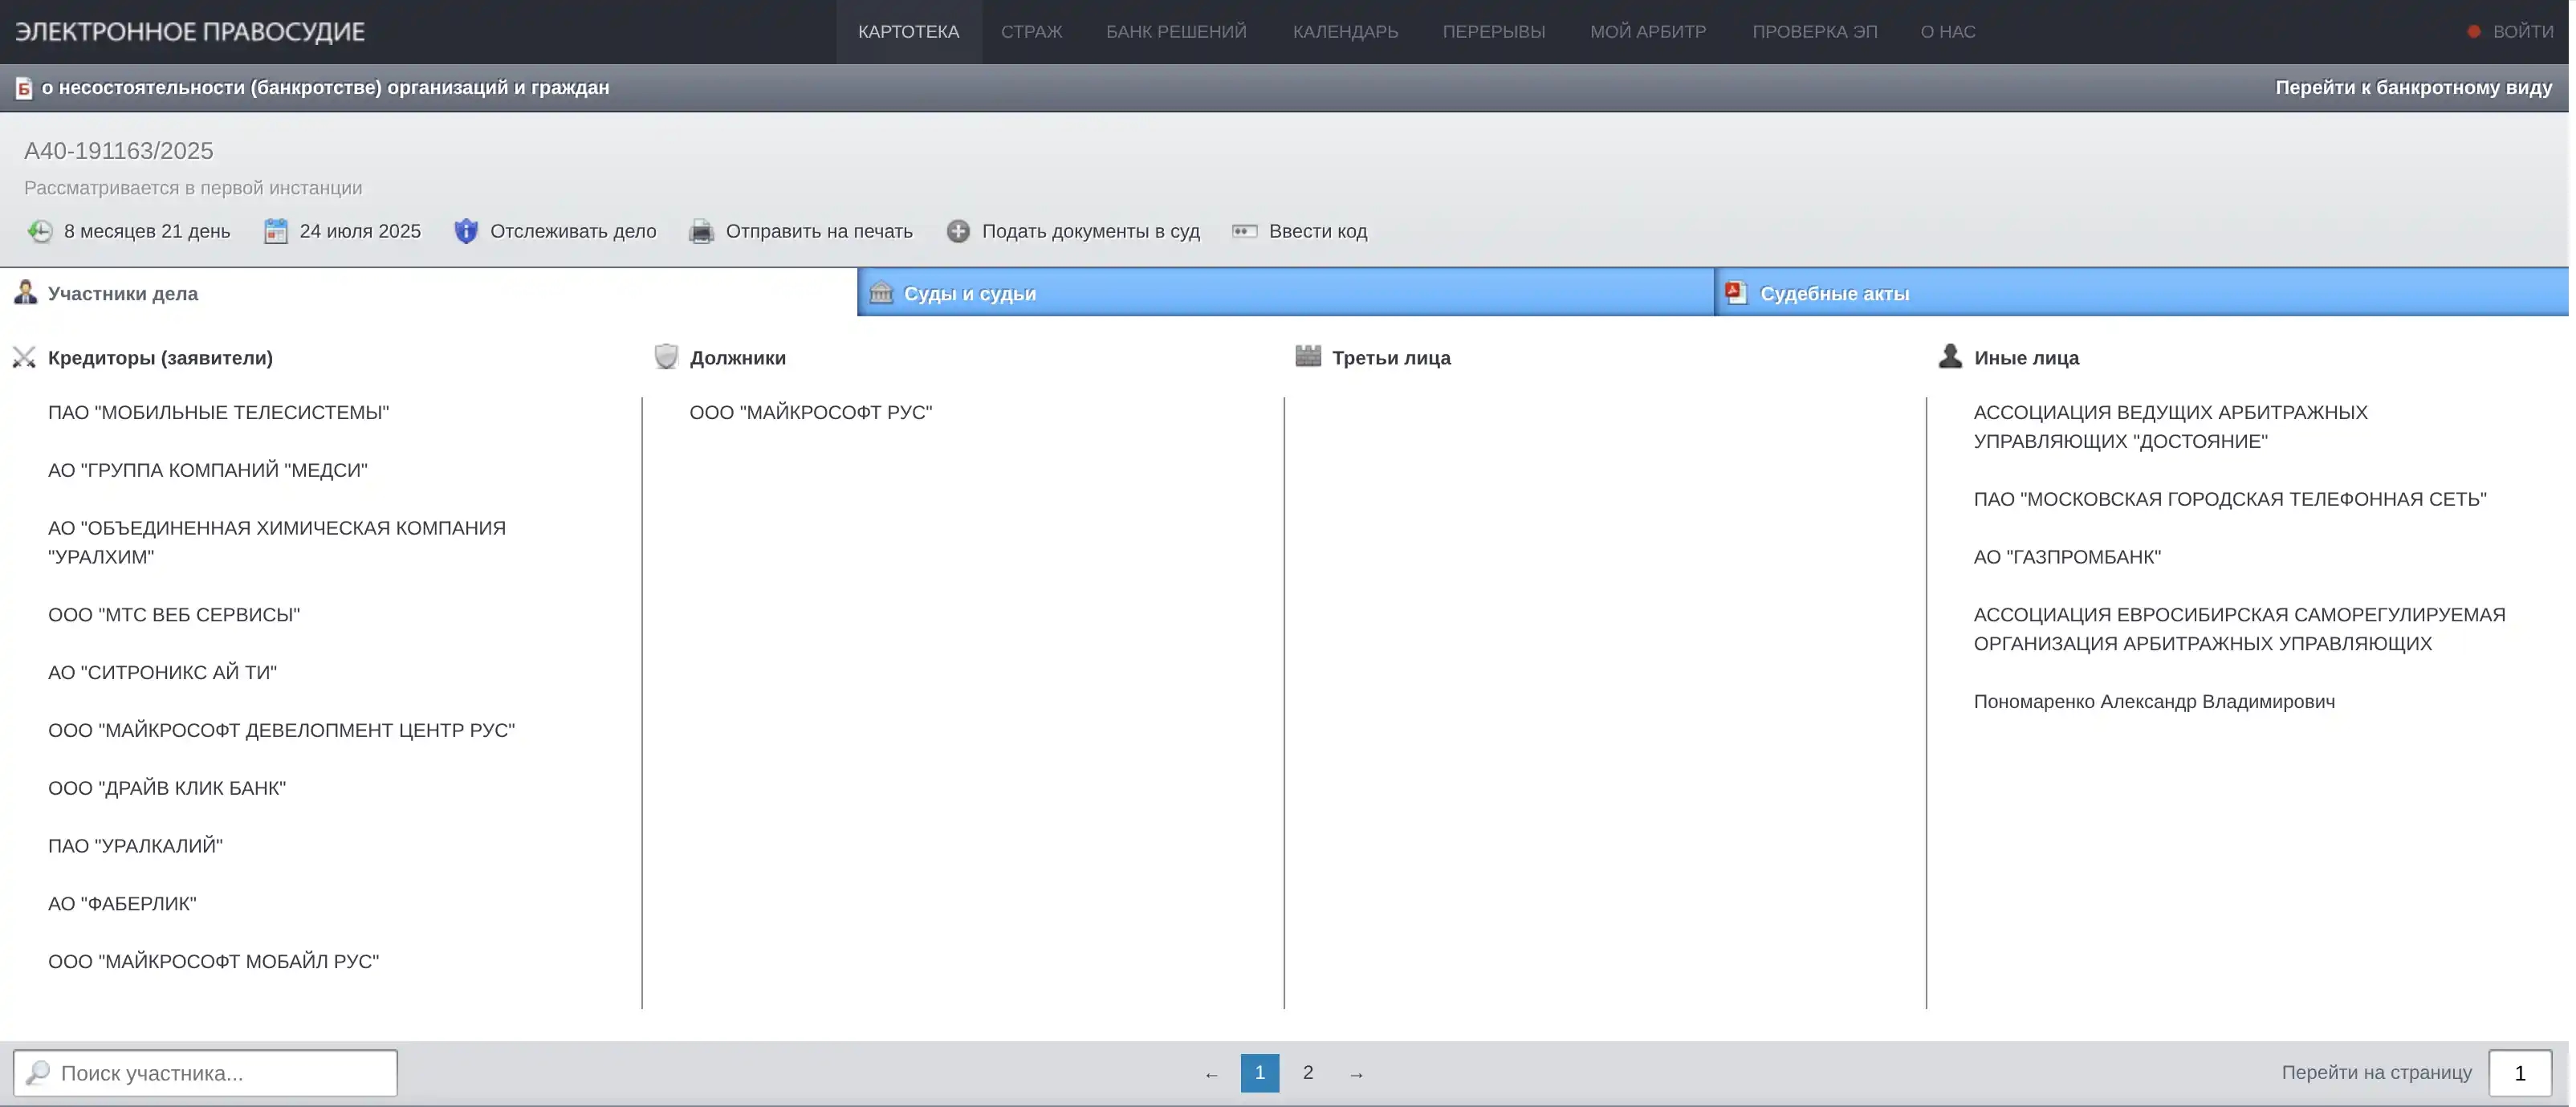Click the red bankruptcy category icon in header
Image resolution: width=2576 pixels, height=1107 pixels.
point(24,88)
